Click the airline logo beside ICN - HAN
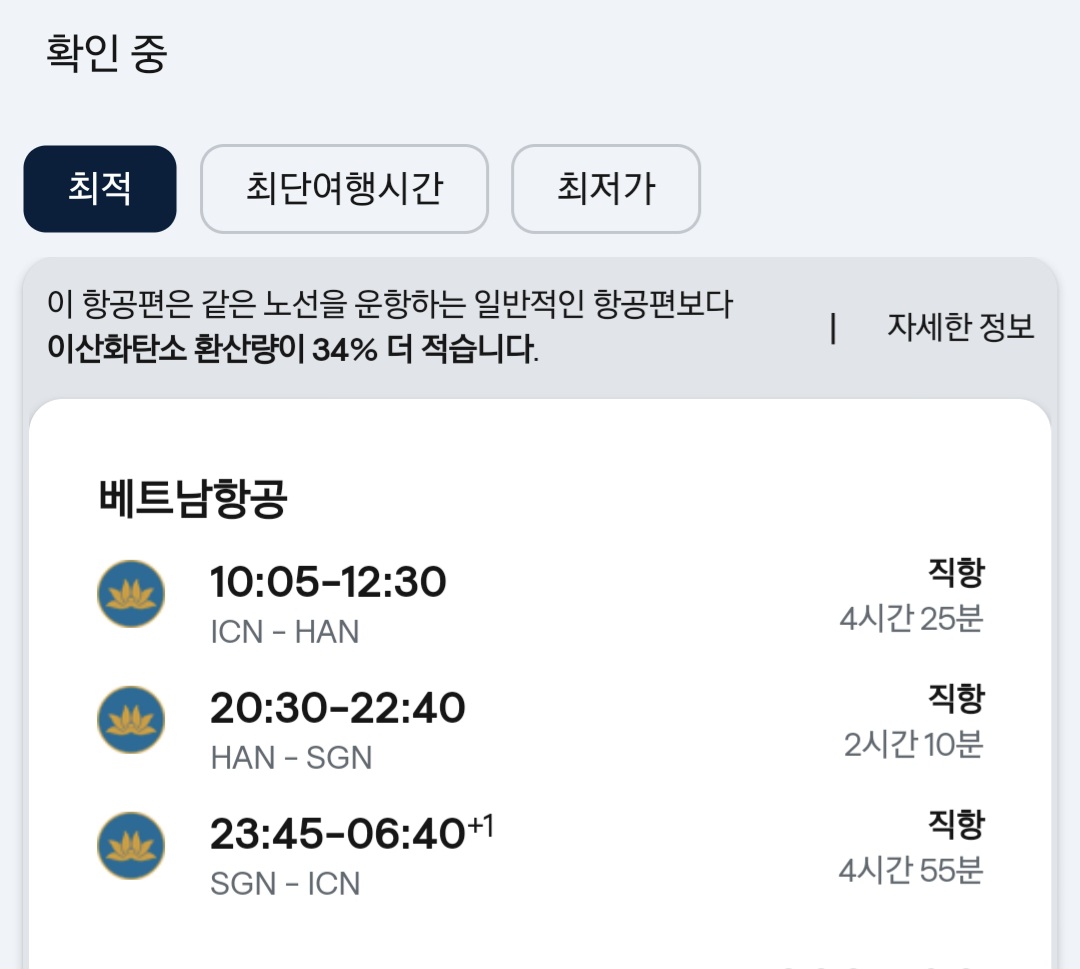Viewport: 1080px width, 969px height. (x=131, y=594)
